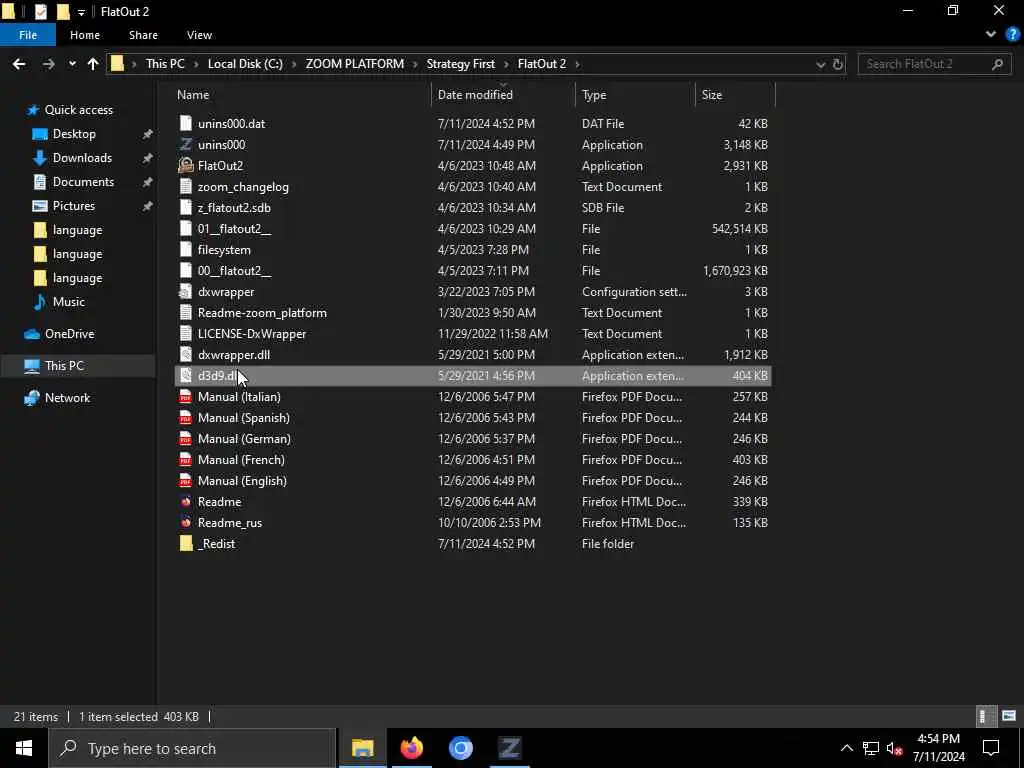
Task: Refresh the FlatOut 2 folder view
Action: tap(838, 64)
